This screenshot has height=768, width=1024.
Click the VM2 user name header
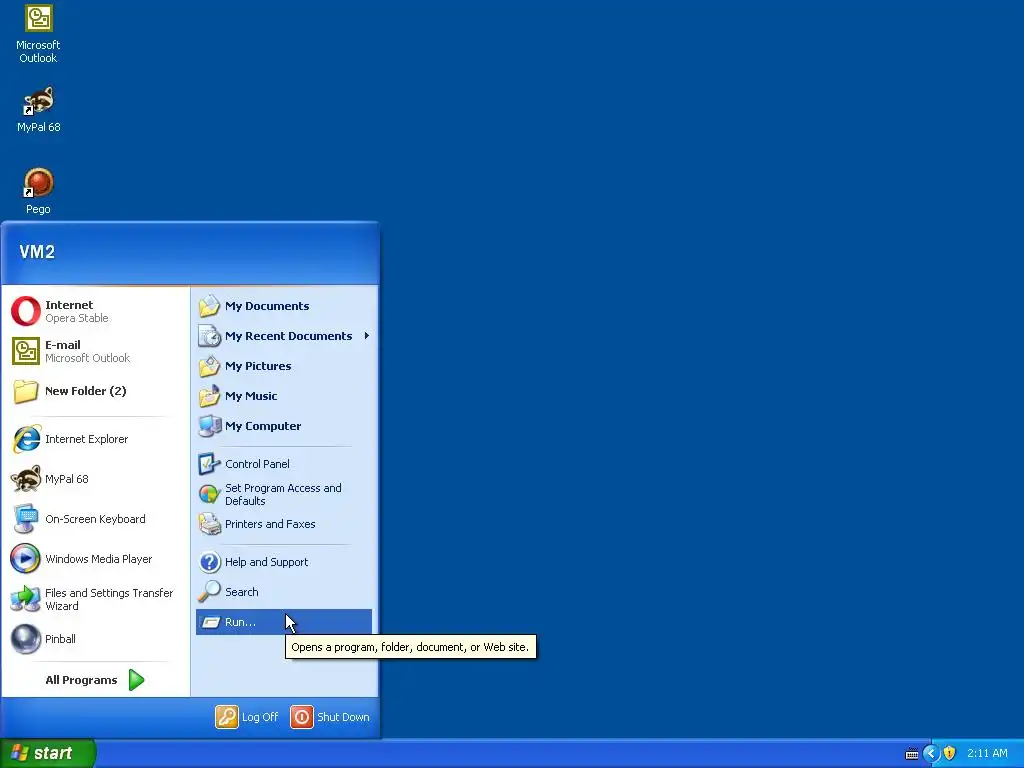pos(37,251)
